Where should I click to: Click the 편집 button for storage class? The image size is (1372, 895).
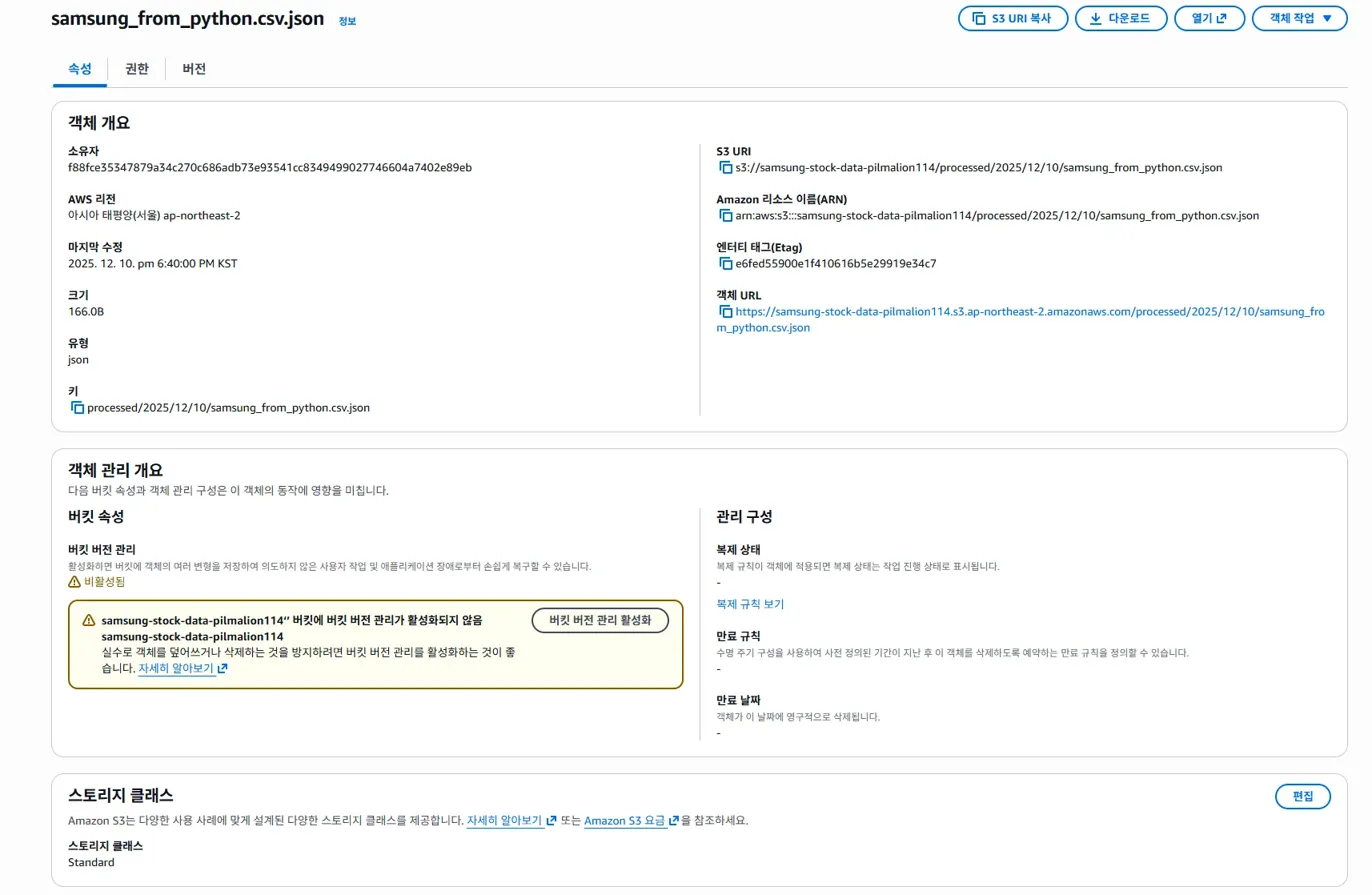1303,797
